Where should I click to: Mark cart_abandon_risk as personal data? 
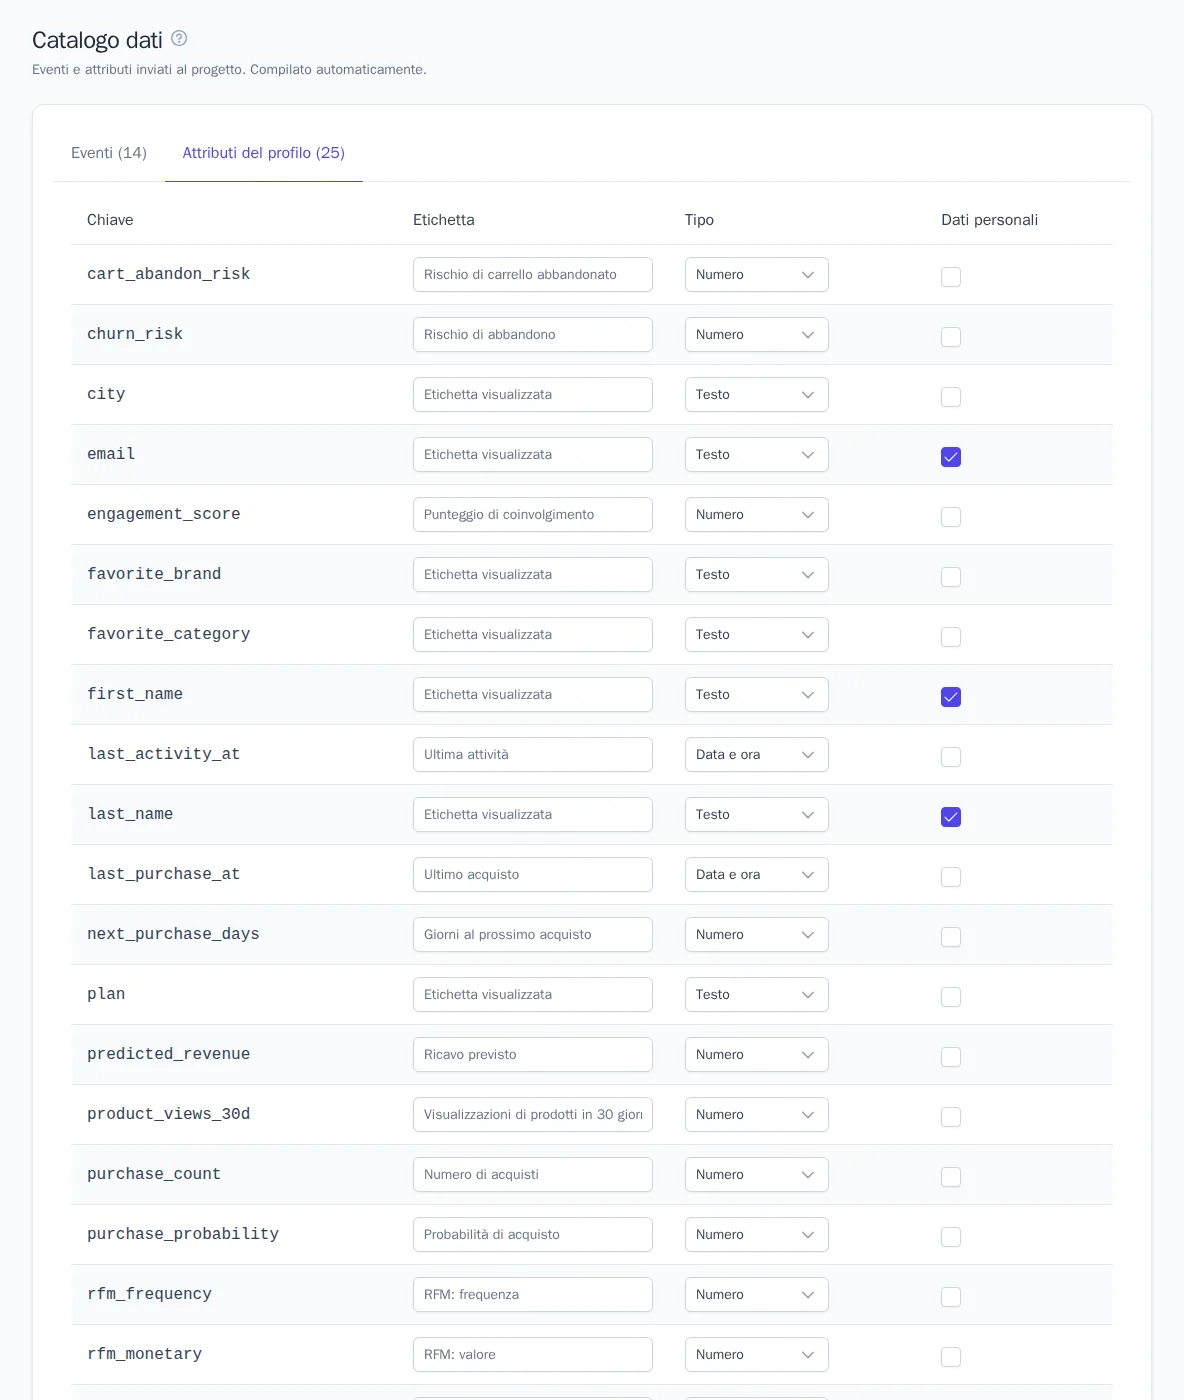click(951, 277)
